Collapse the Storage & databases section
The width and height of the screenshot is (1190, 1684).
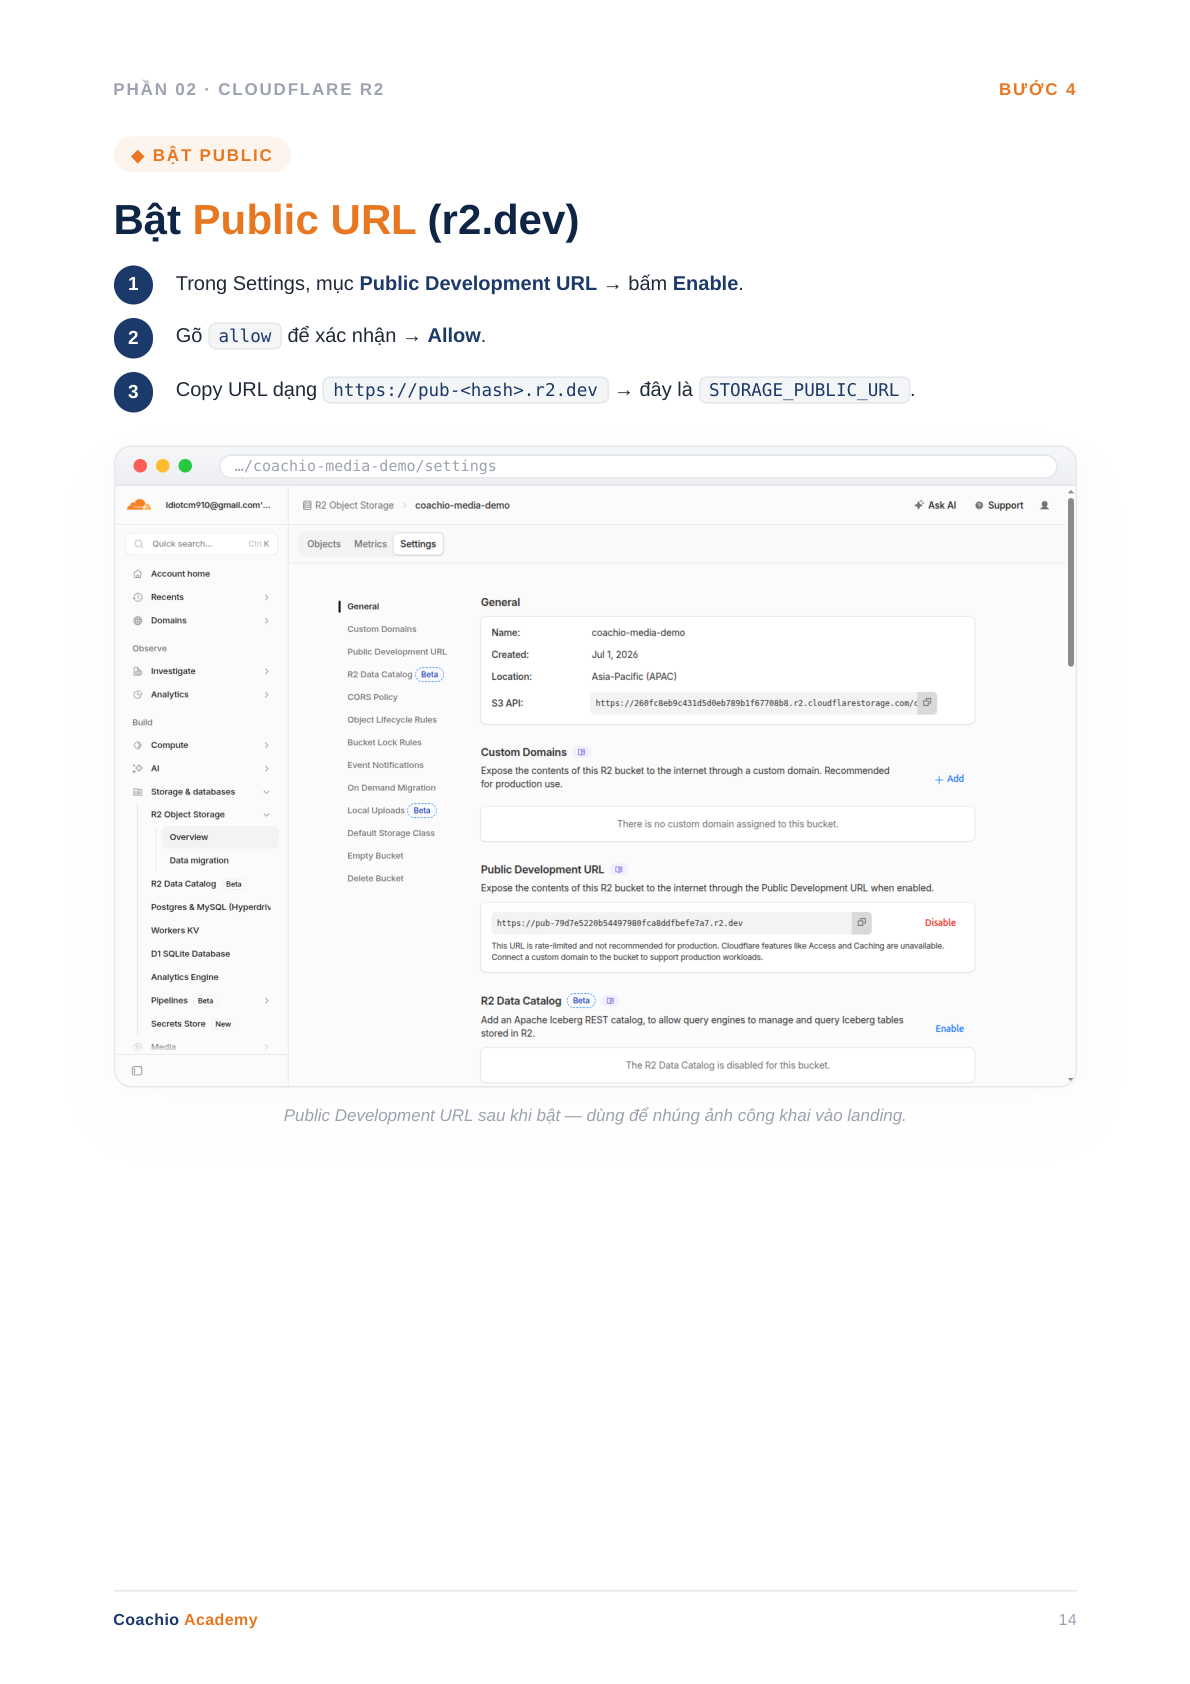pyautogui.click(x=267, y=792)
